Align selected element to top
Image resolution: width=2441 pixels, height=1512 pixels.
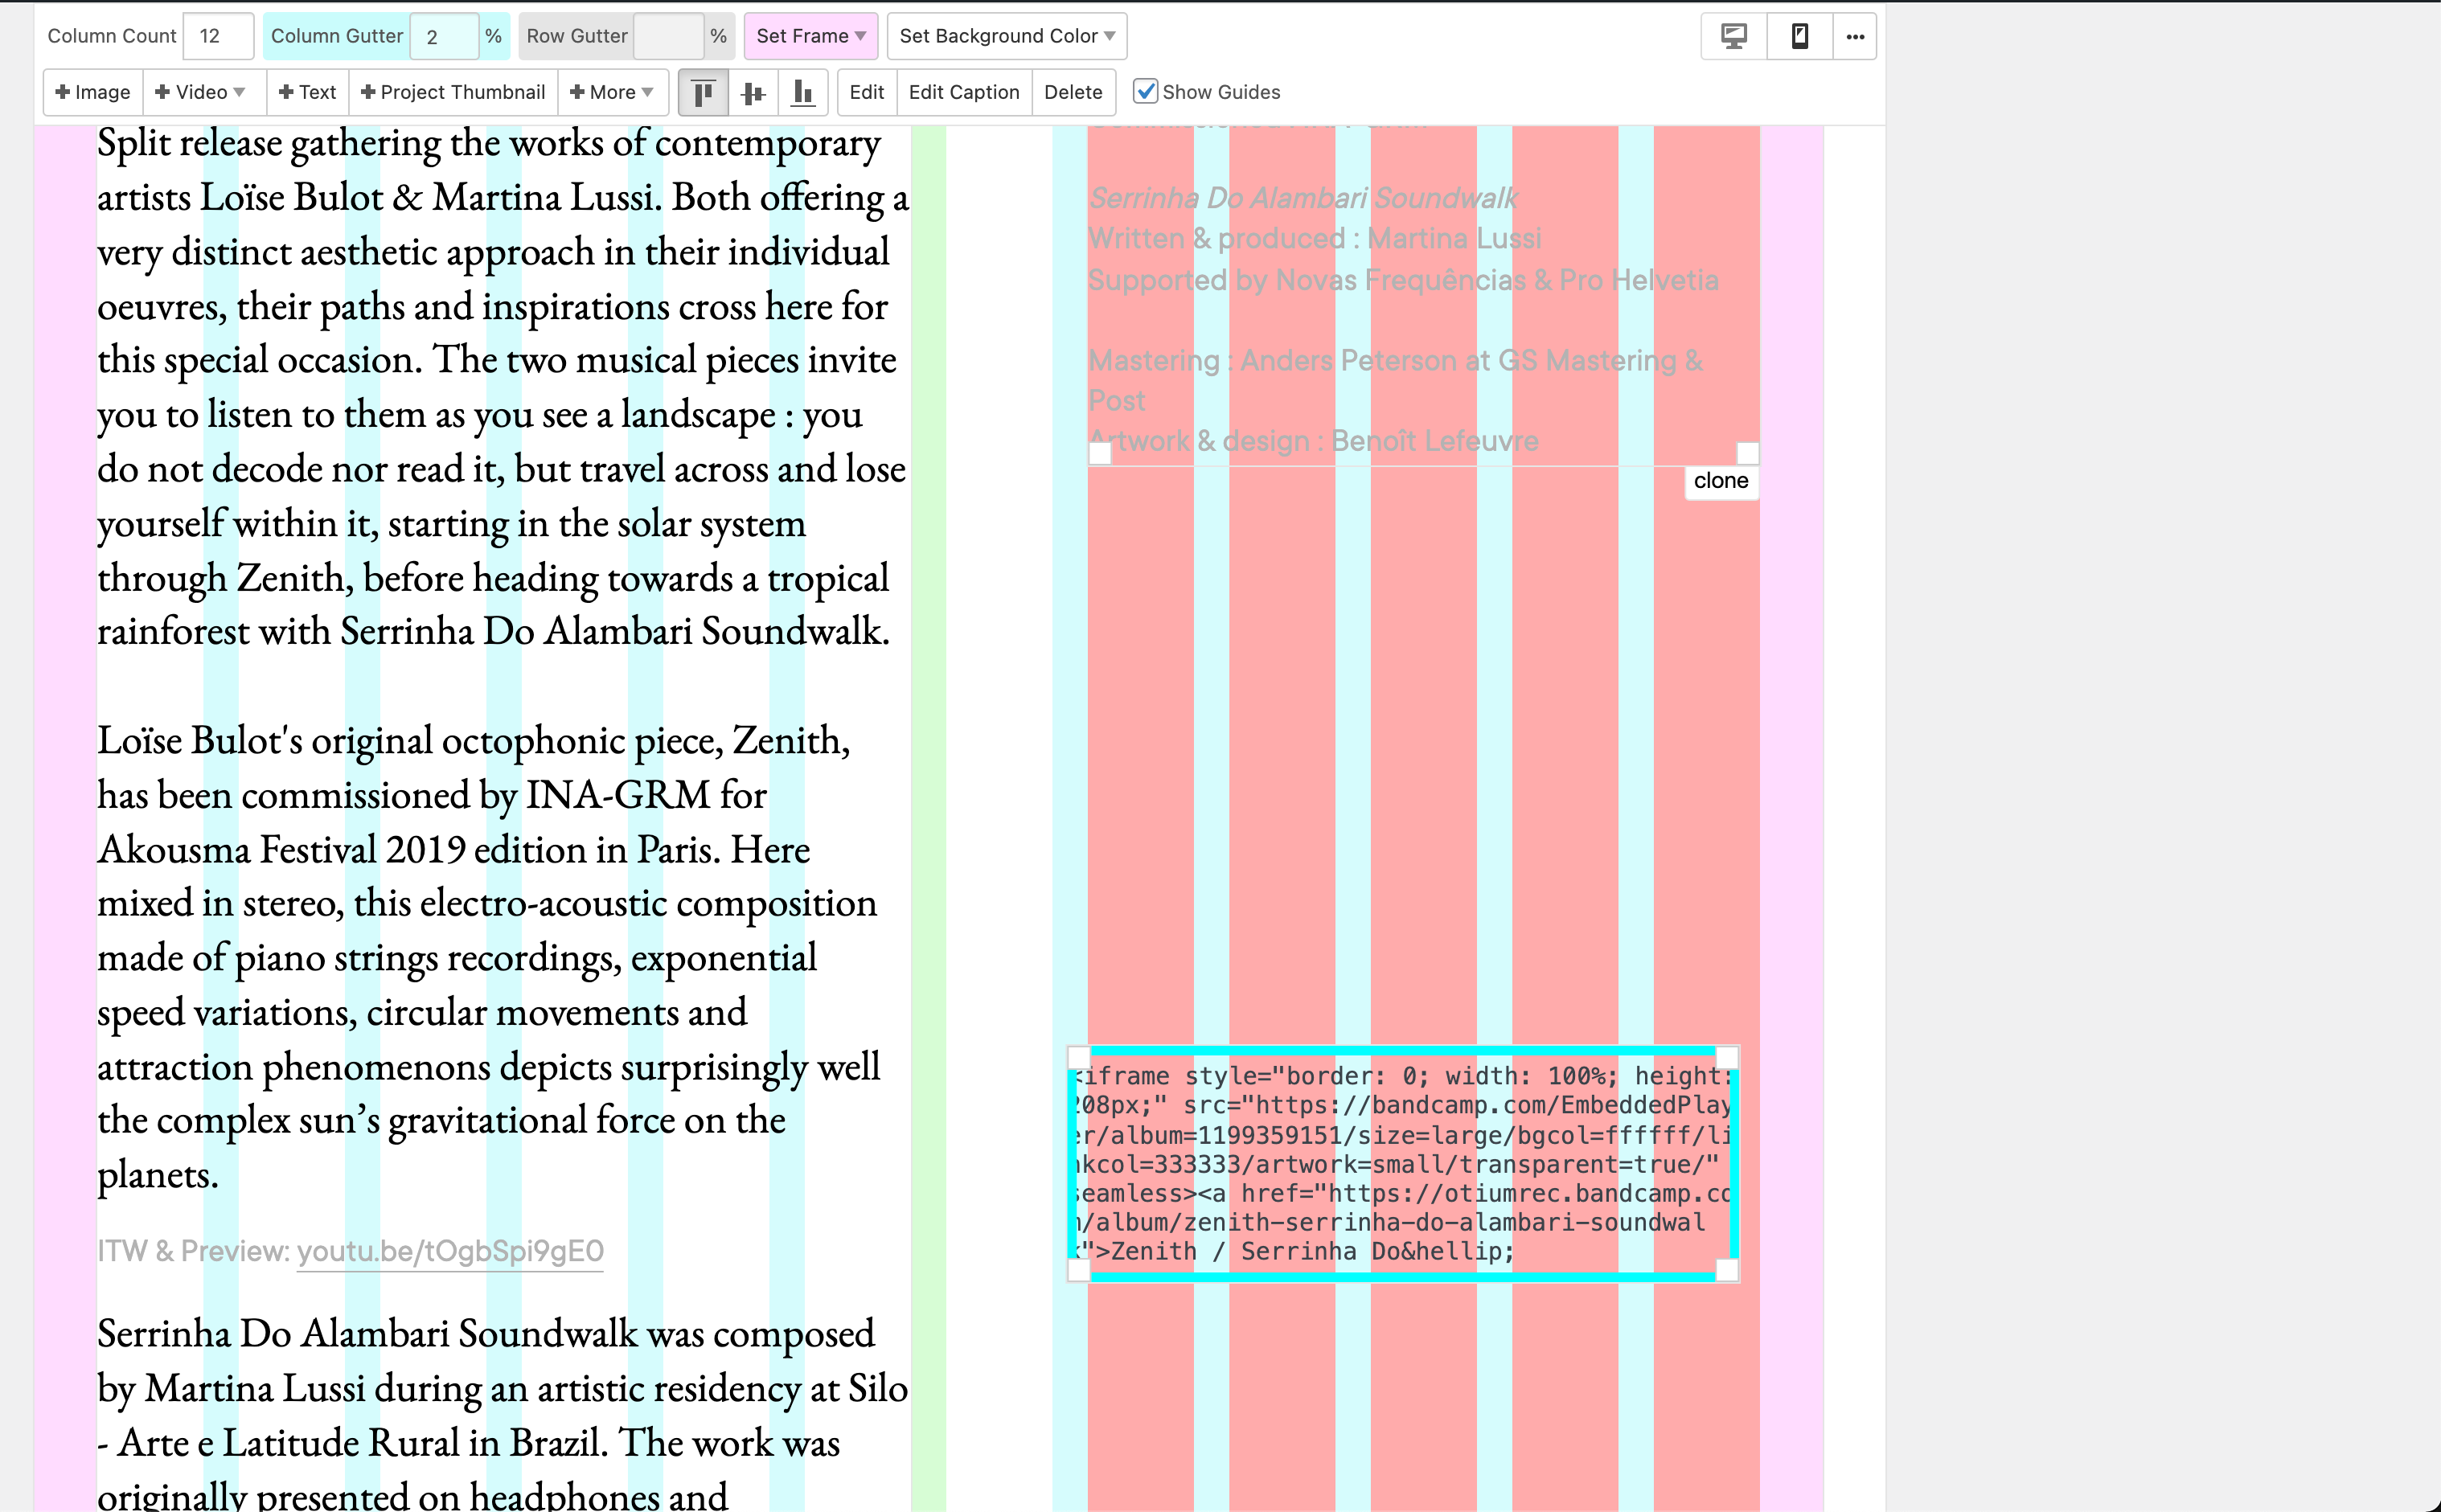[x=703, y=93]
